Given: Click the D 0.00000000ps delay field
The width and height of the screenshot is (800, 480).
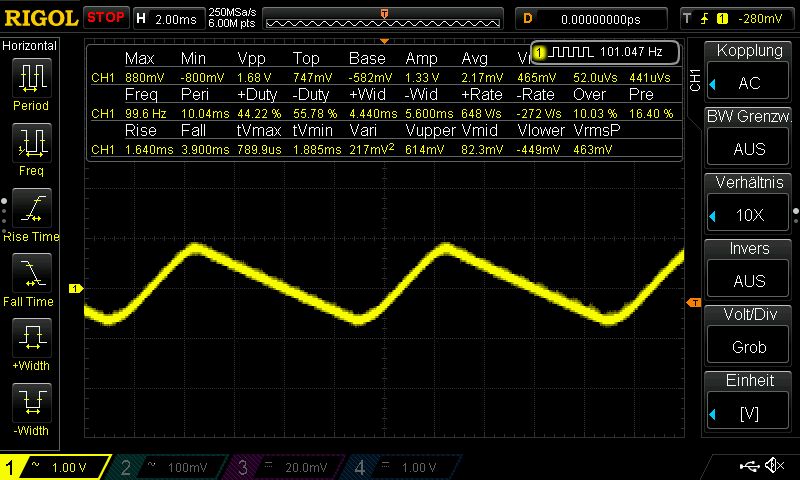Looking at the screenshot, I should pos(591,19).
